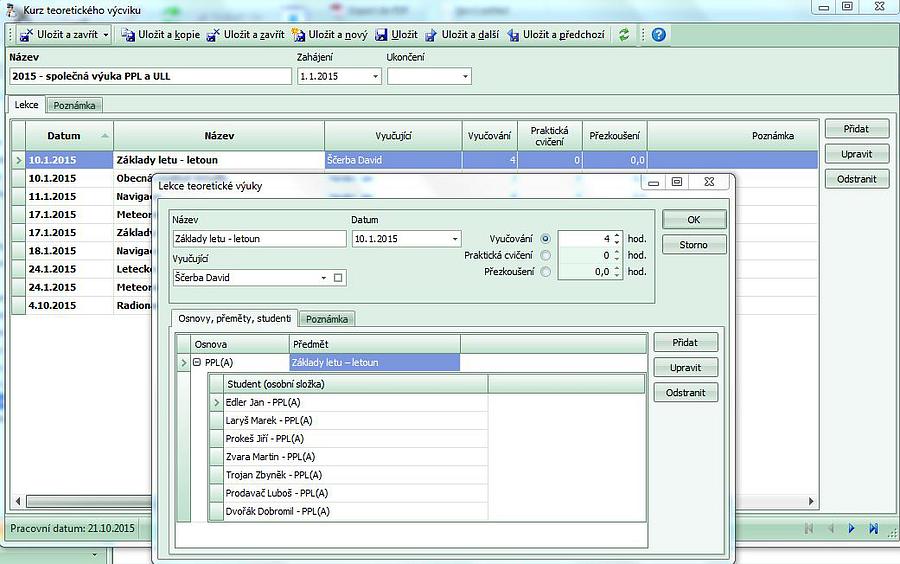900x564 pixels.
Task: Click the Uložit a další toolbar icon
Action: (x=431, y=35)
